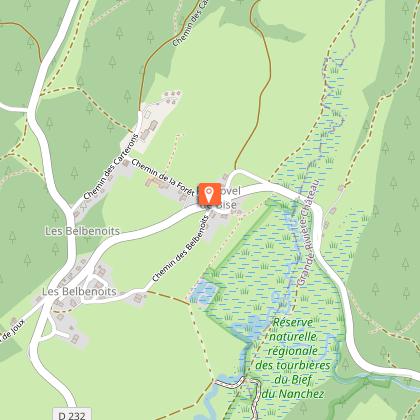Select the partially hidden label behind the pin
The height and width of the screenshot is (420, 420).
click(222, 198)
